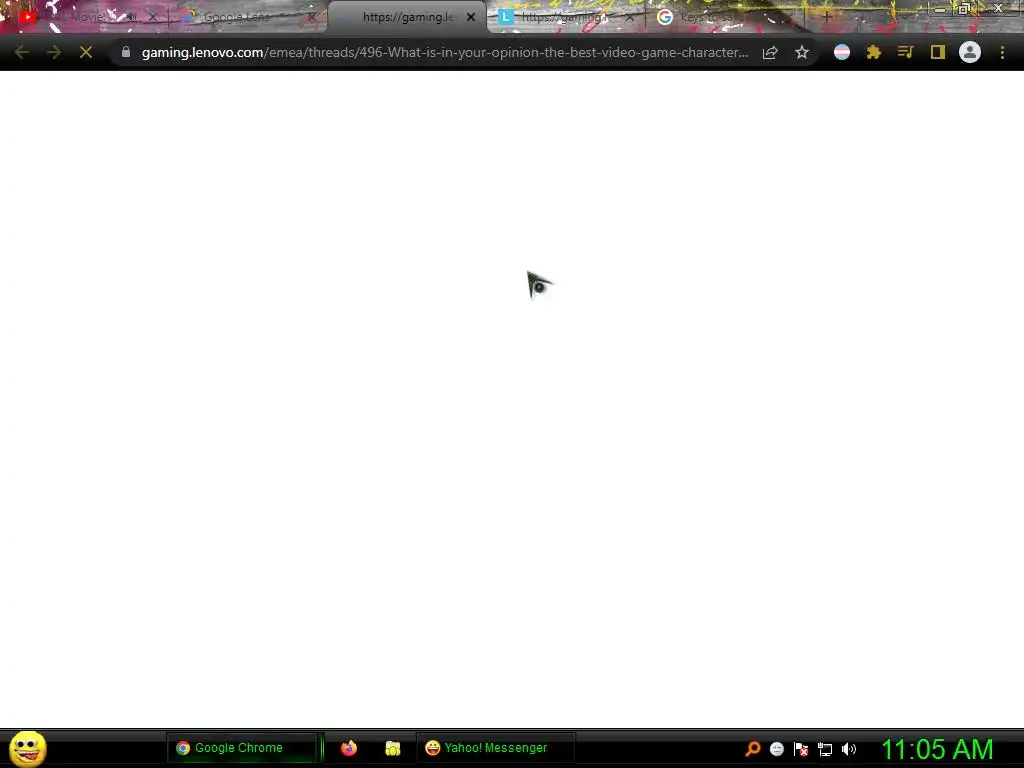Image resolution: width=1024 pixels, height=768 pixels.
Task: Open the media controls button
Action: pos(905,52)
